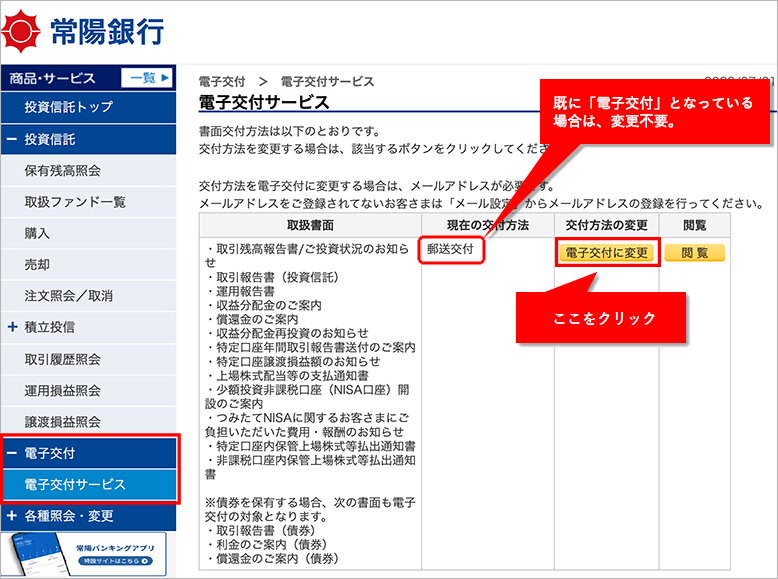Image resolution: width=778 pixels, height=579 pixels.
Task: Click 交付方法の変更 column header
Action: (607, 225)
